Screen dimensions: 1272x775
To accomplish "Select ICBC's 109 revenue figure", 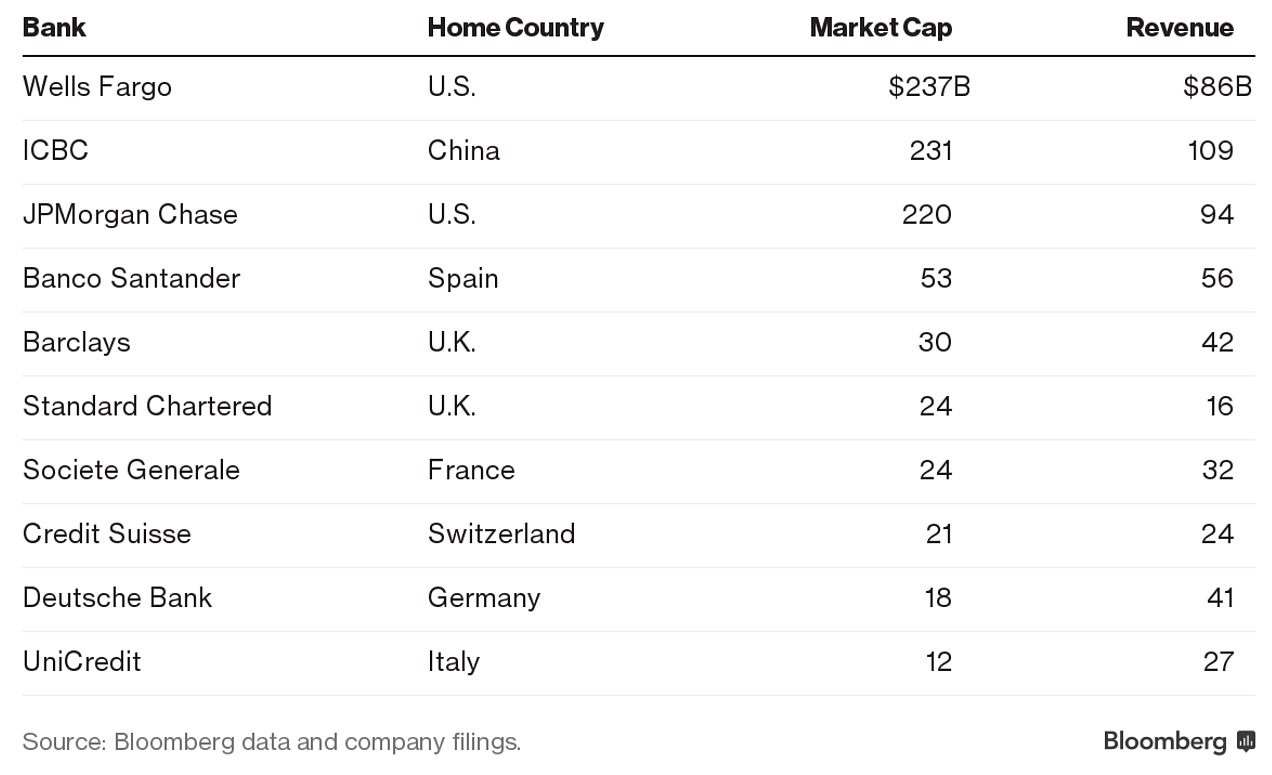I will [1210, 151].
